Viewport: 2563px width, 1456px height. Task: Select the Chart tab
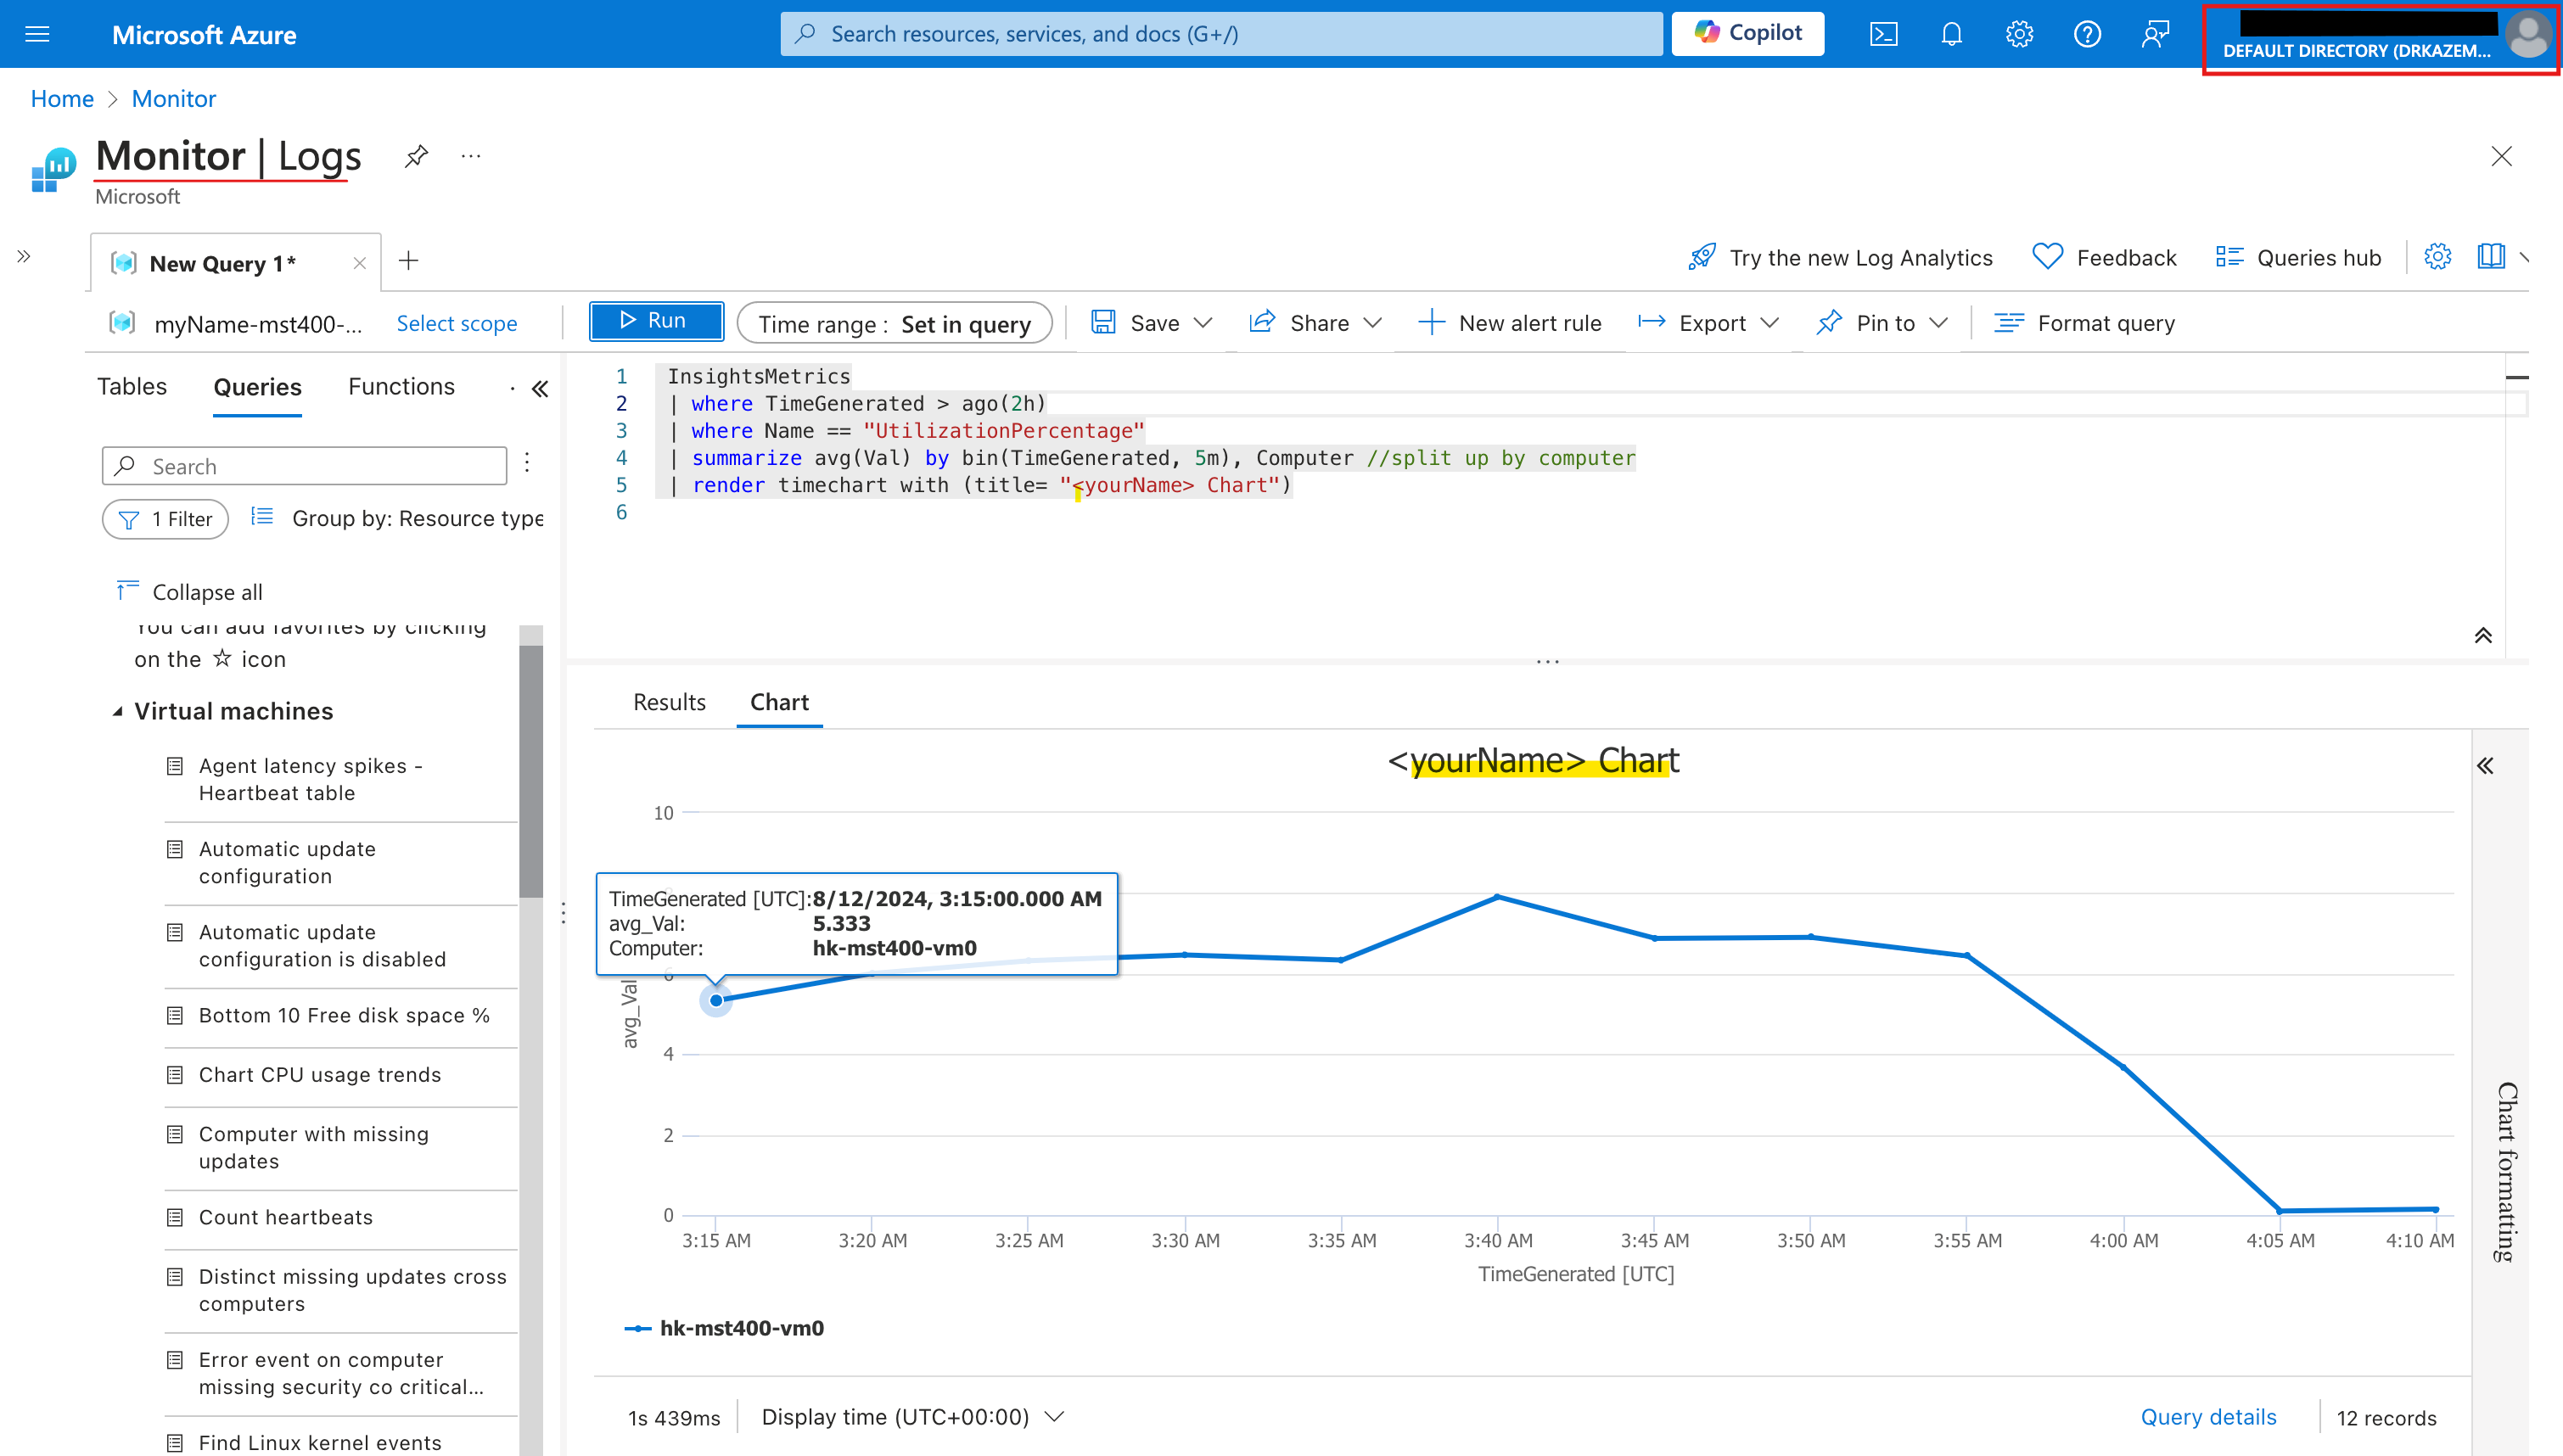click(x=779, y=702)
